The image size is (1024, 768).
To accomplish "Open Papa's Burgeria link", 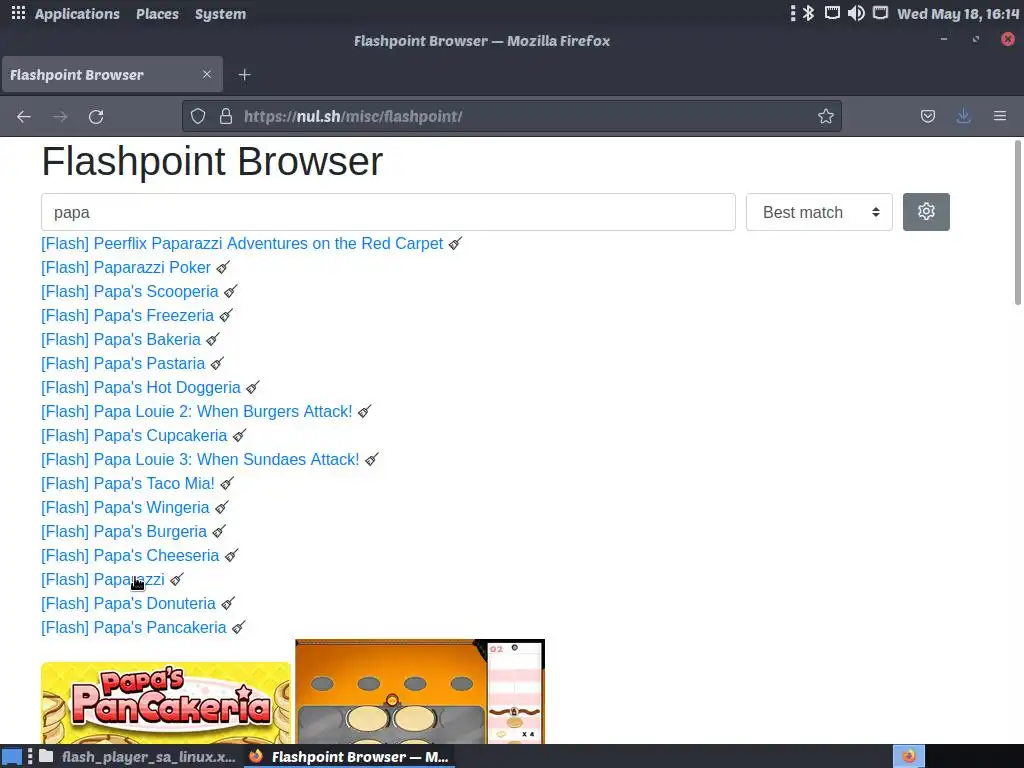I will click(124, 532).
